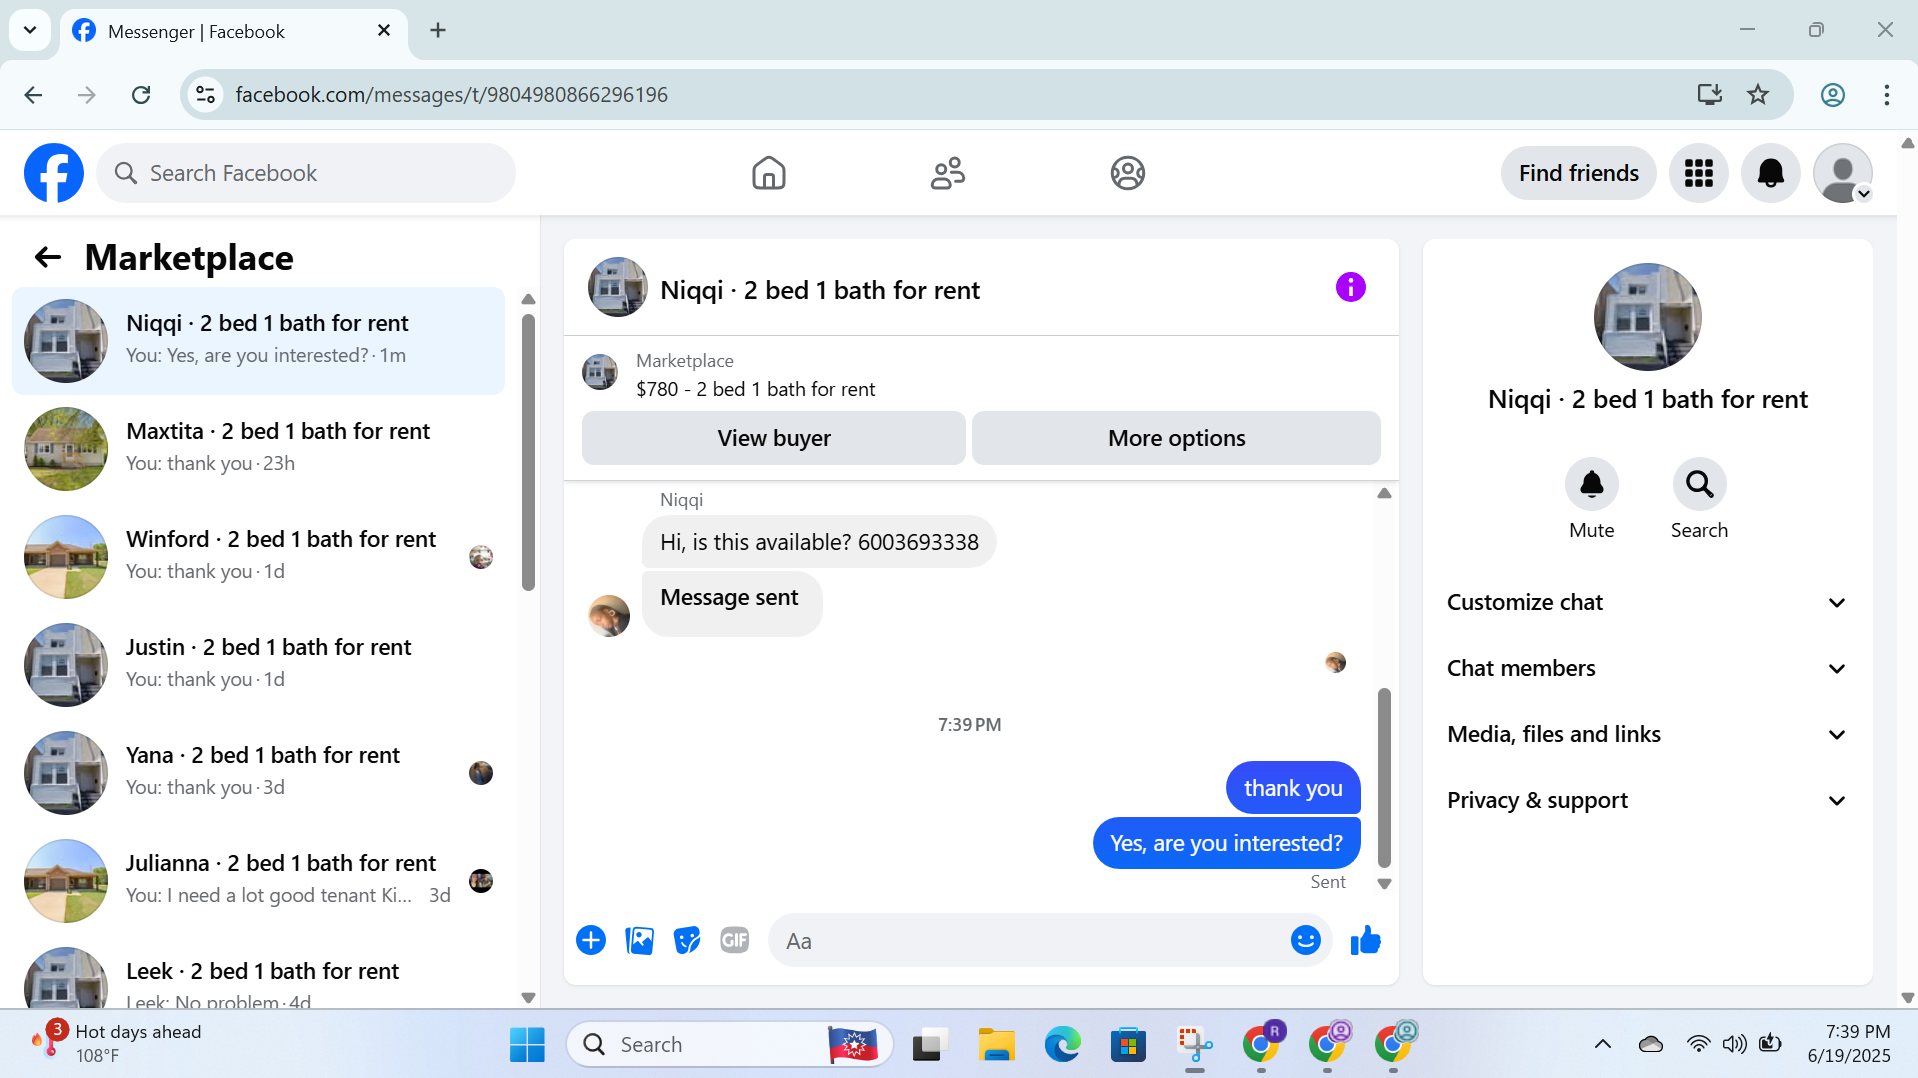Click the Search Facebook field
1918x1078 pixels.
point(306,173)
